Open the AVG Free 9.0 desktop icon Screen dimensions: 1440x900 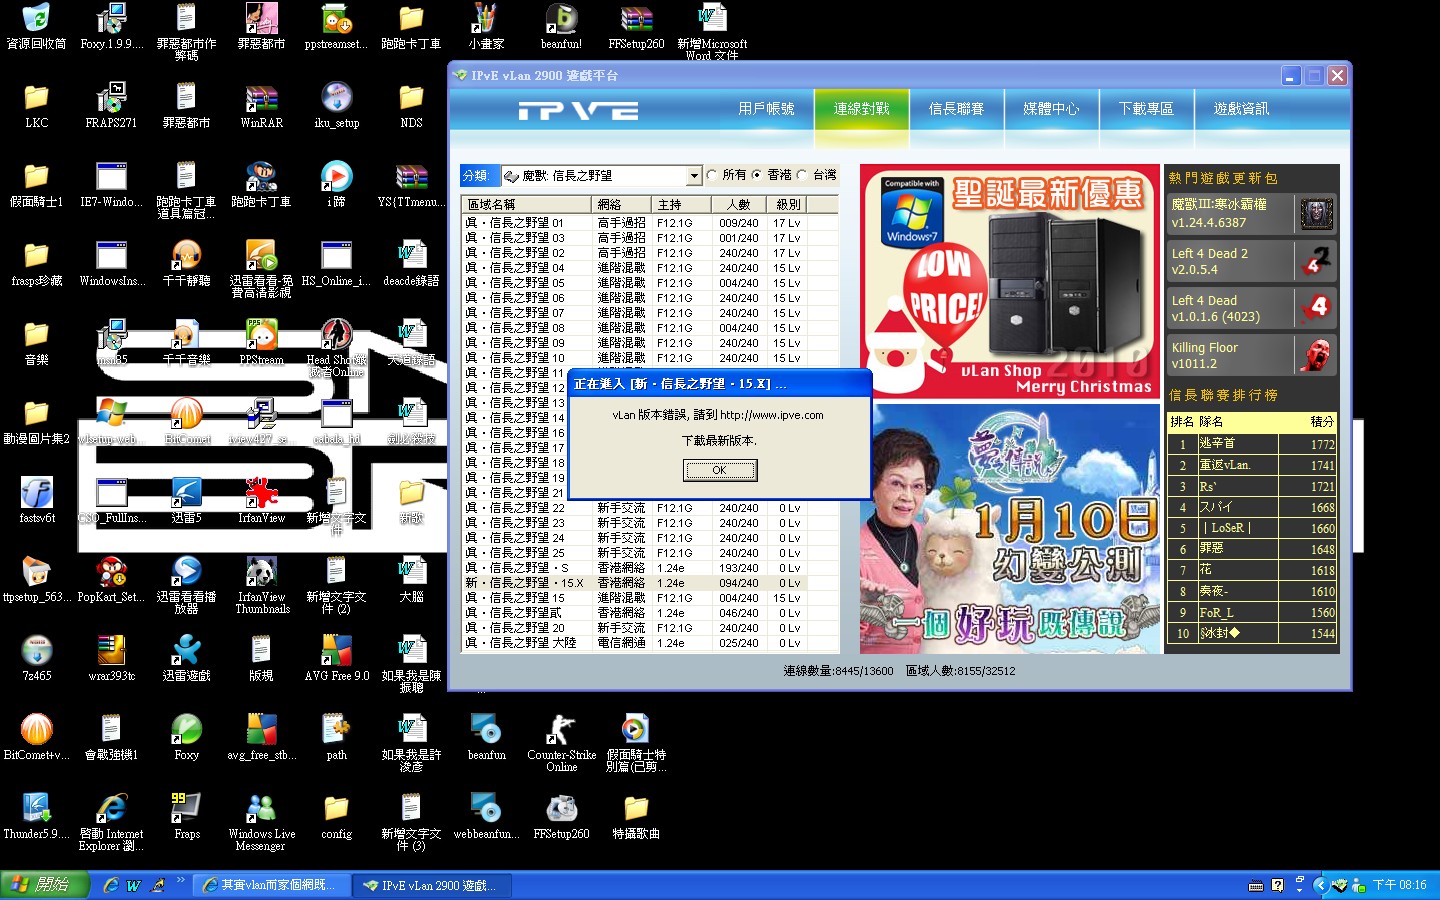[336, 652]
